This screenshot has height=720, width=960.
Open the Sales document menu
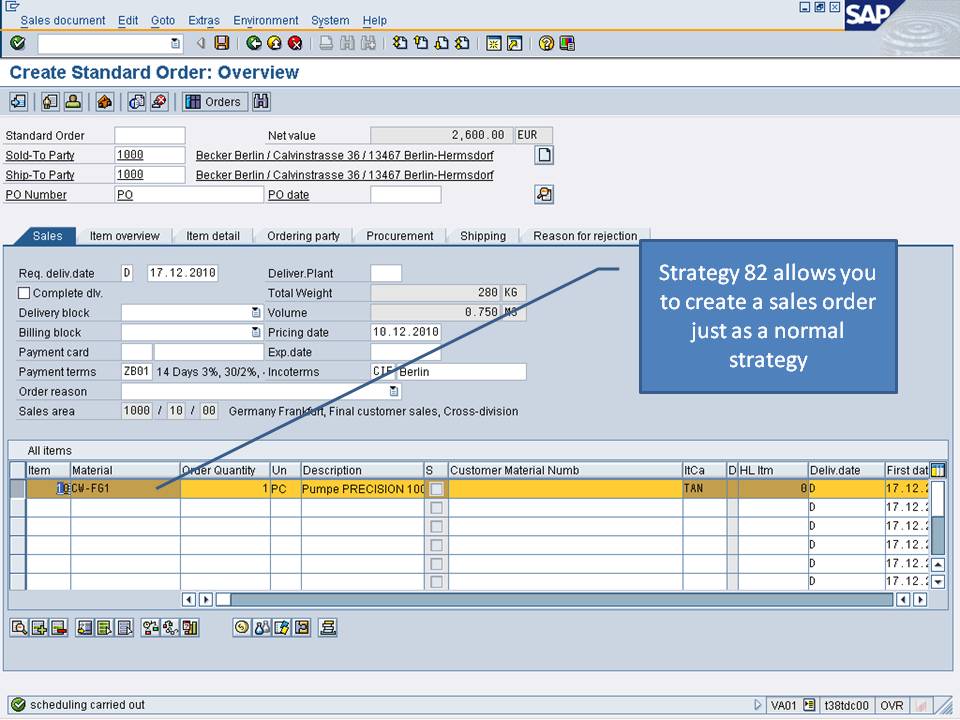[x=62, y=20]
